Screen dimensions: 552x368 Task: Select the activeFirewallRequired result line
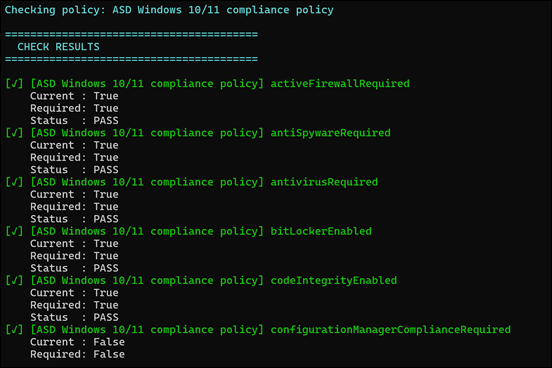207,84
